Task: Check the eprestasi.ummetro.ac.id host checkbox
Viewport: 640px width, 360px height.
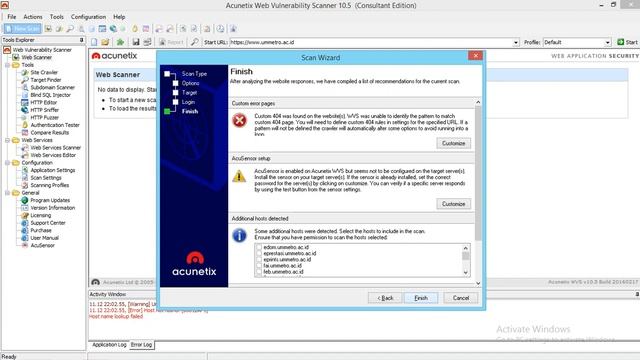Action: (x=259, y=253)
